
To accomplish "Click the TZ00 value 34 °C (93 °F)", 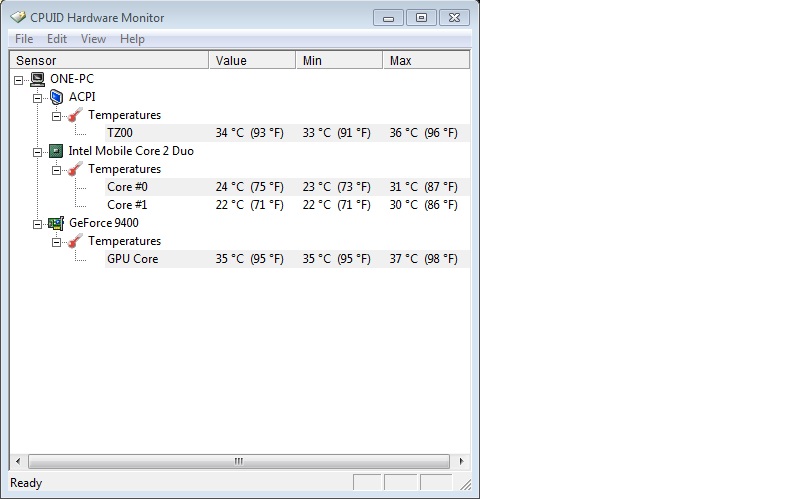I will click(250, 133).
